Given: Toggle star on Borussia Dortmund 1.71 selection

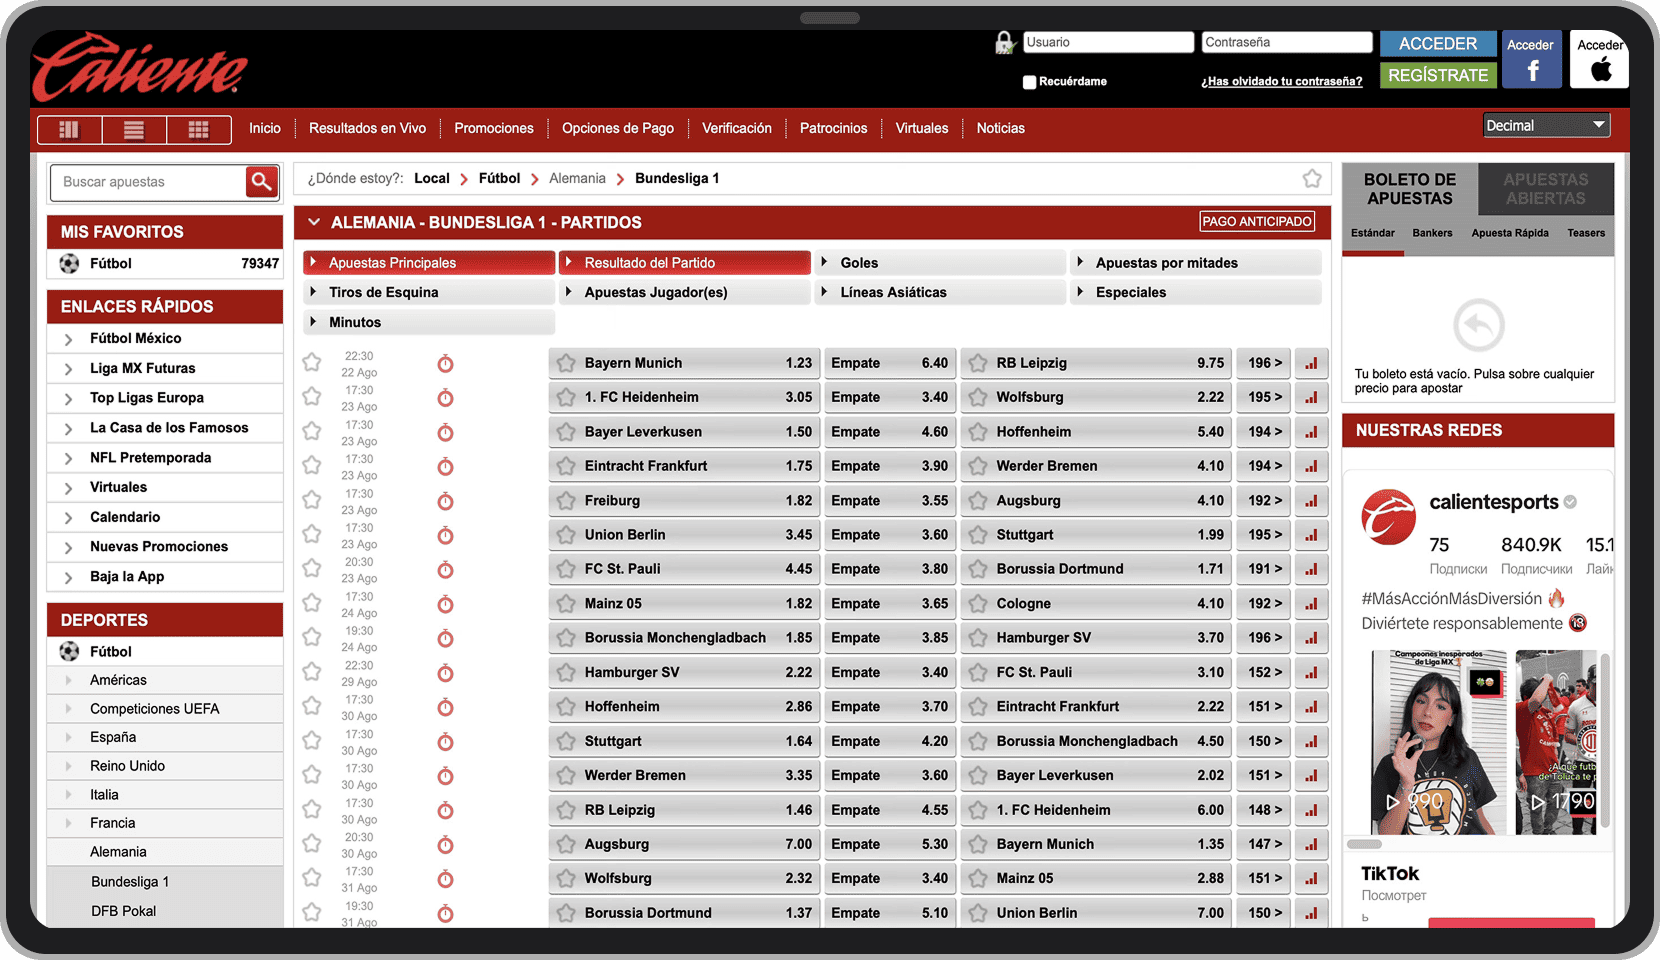Looking at the screenshot, I should coord(978,569).
